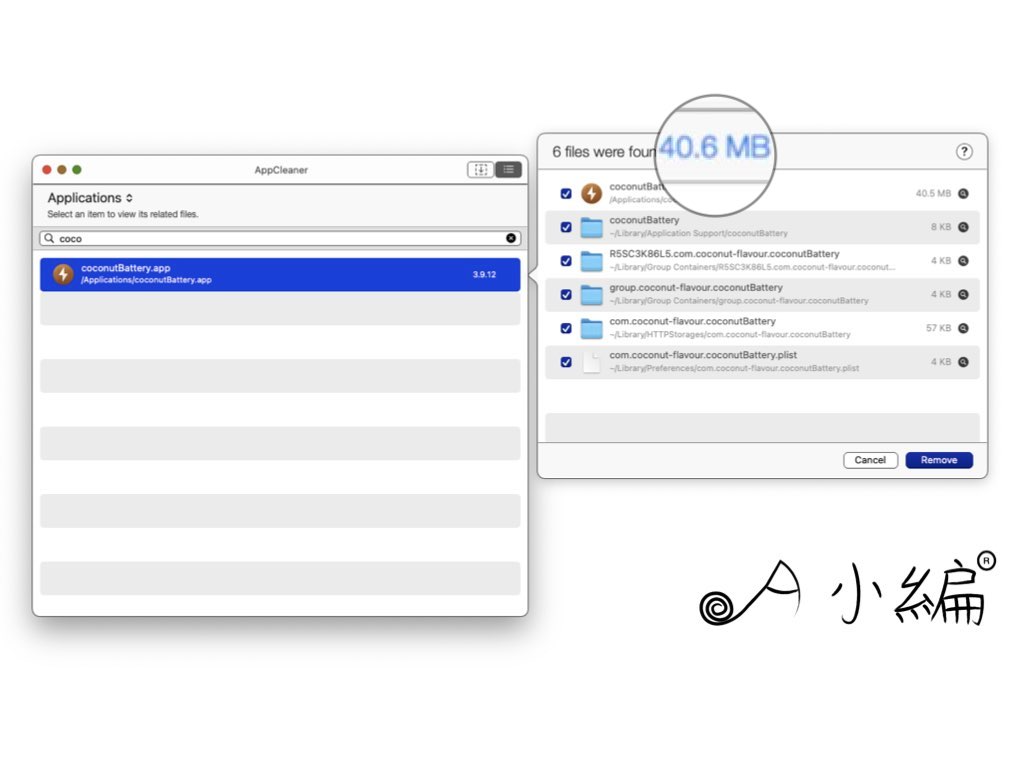
Task: Close the AppCleaner window with the red button
Action: 47,170
